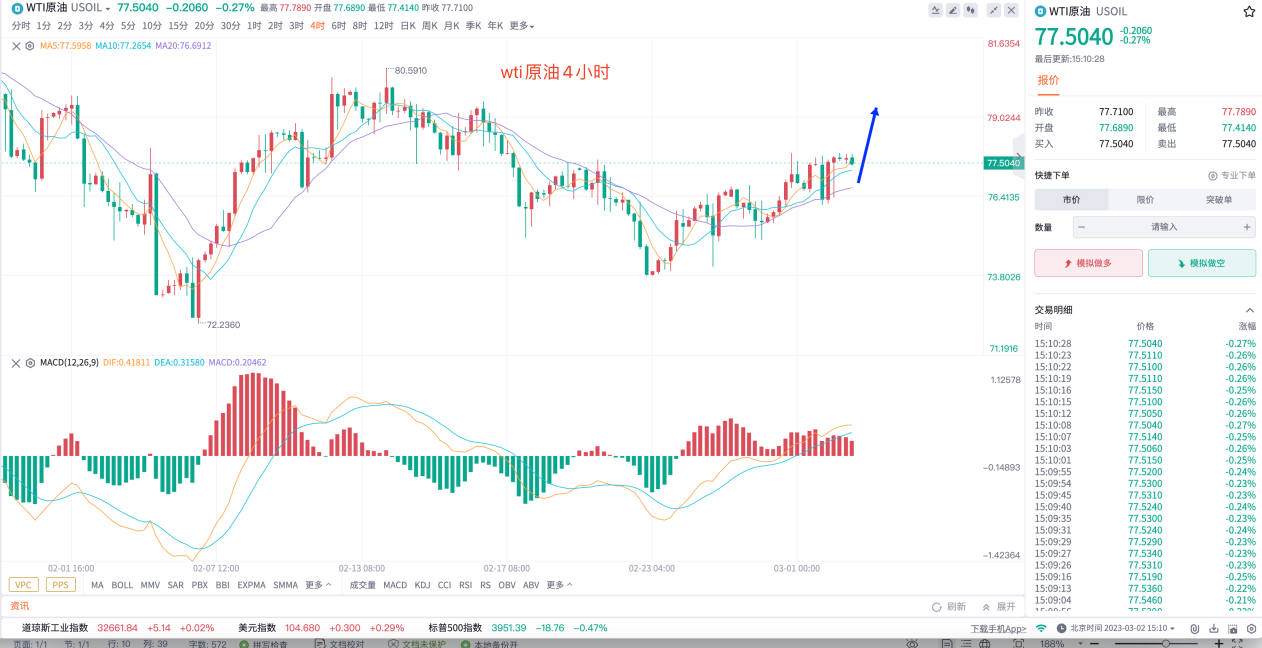Open the 下载手机App link
This screenshot has width=1262, height=648.
(x=998, y=629)
